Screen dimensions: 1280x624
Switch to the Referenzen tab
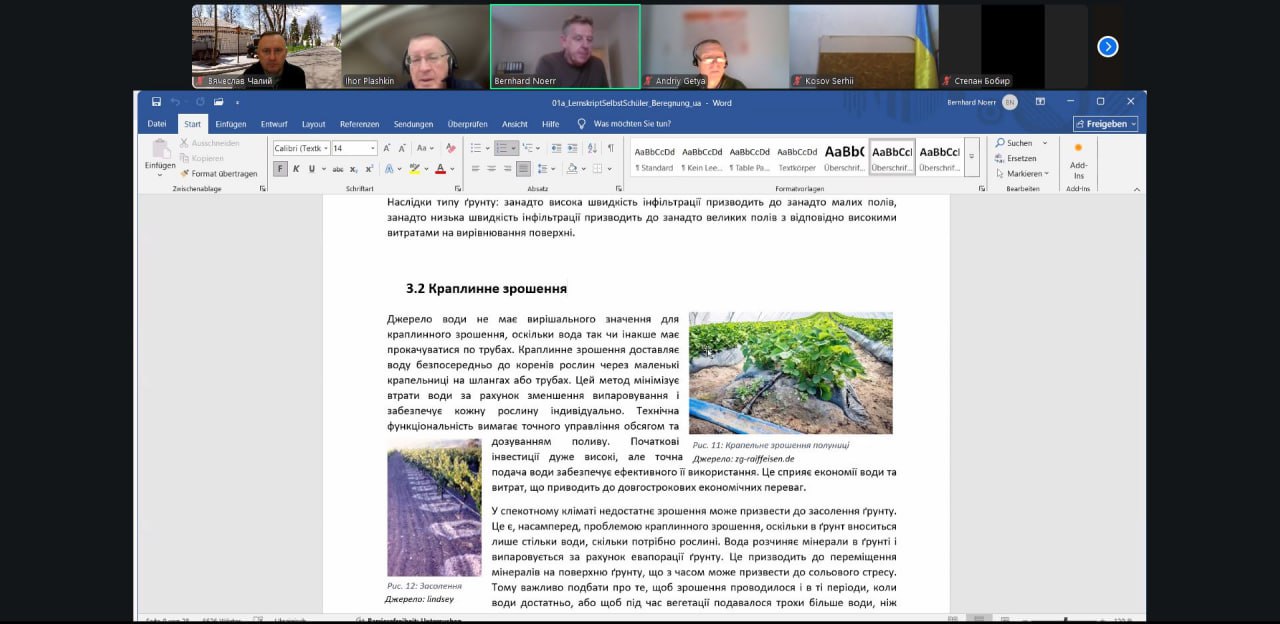[x=359, y=124]
